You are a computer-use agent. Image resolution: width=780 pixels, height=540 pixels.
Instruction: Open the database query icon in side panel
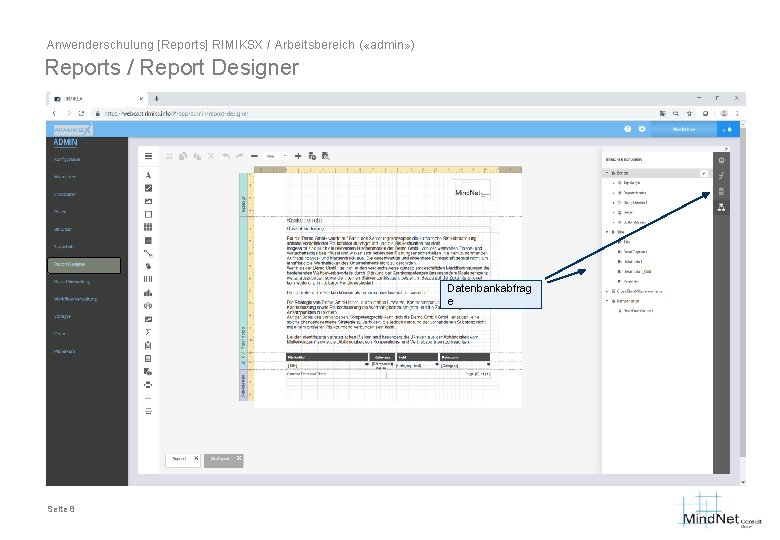coord(721,191)
